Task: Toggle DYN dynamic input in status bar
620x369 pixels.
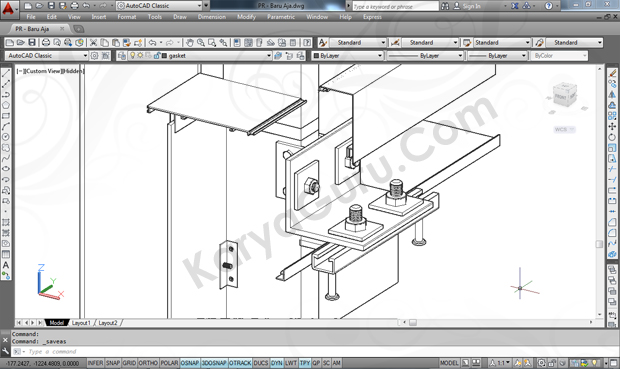Action: click(x=276, y=363)
